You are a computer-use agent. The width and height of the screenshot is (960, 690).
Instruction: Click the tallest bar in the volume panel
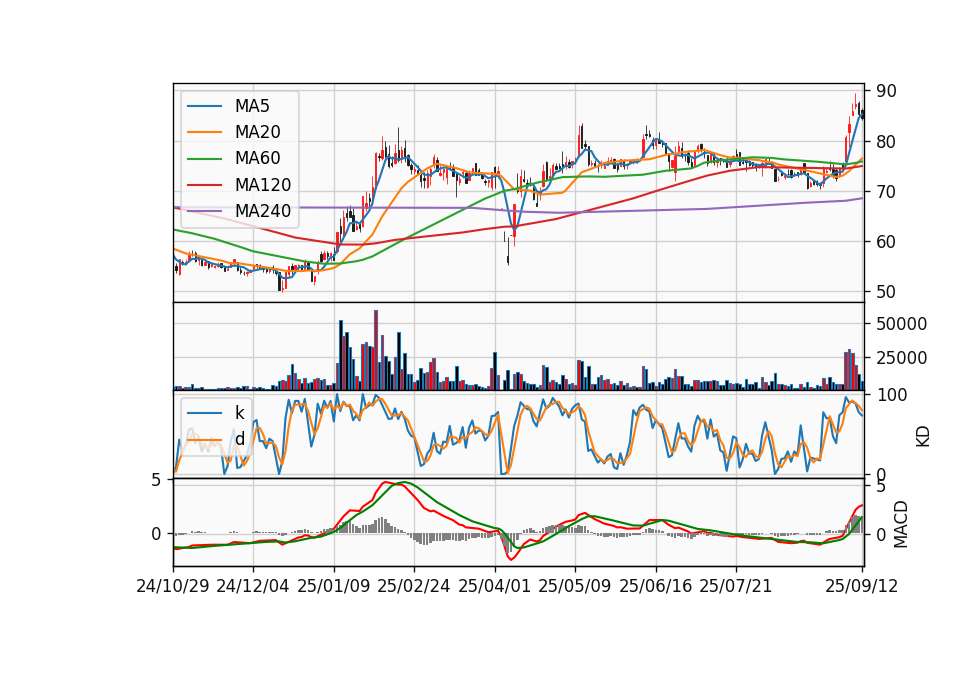click(376, 350)
